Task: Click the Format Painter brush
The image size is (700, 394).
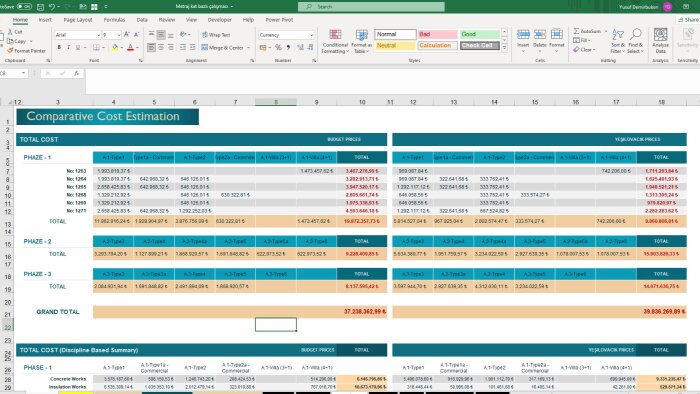Action: click(x=10, y=51)
